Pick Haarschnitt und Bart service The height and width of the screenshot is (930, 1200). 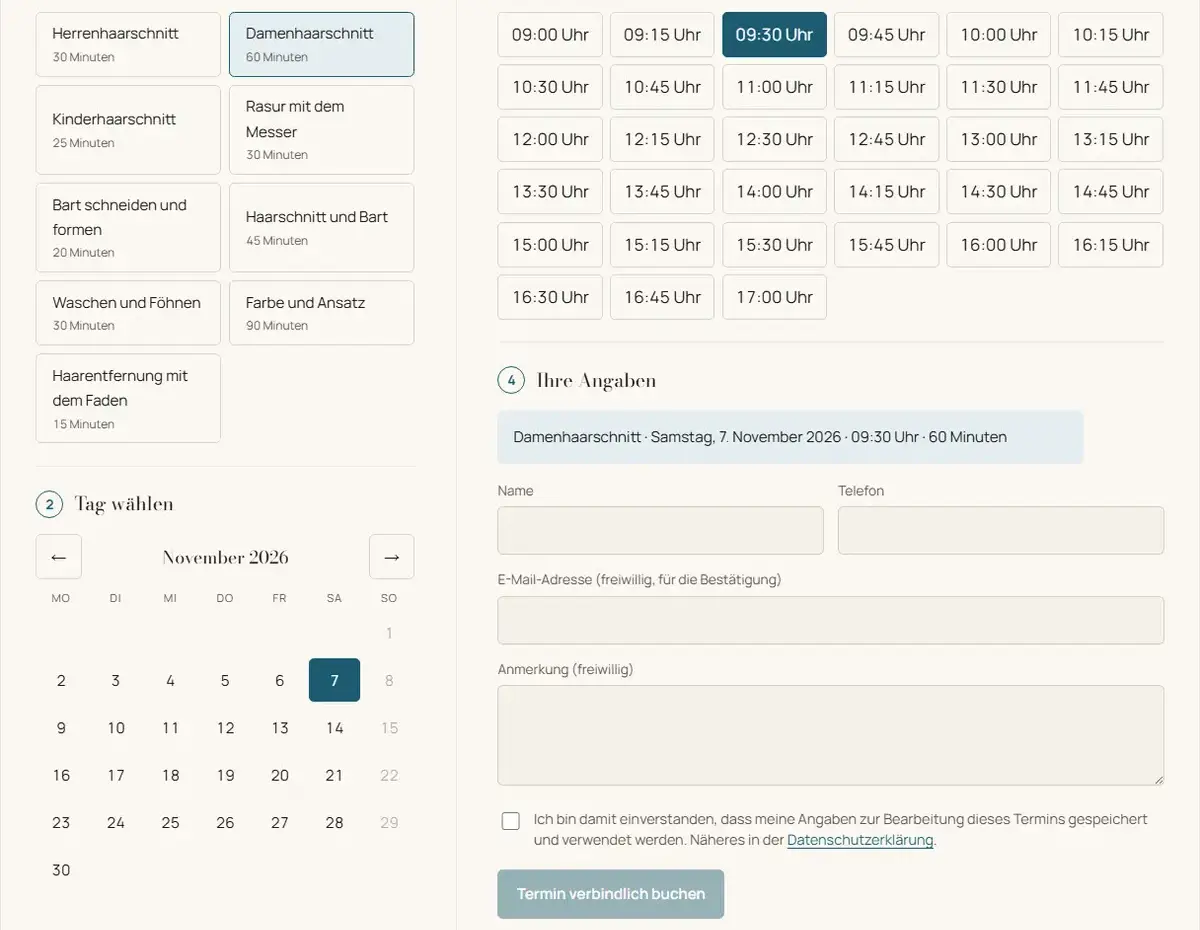coord(321,227)
